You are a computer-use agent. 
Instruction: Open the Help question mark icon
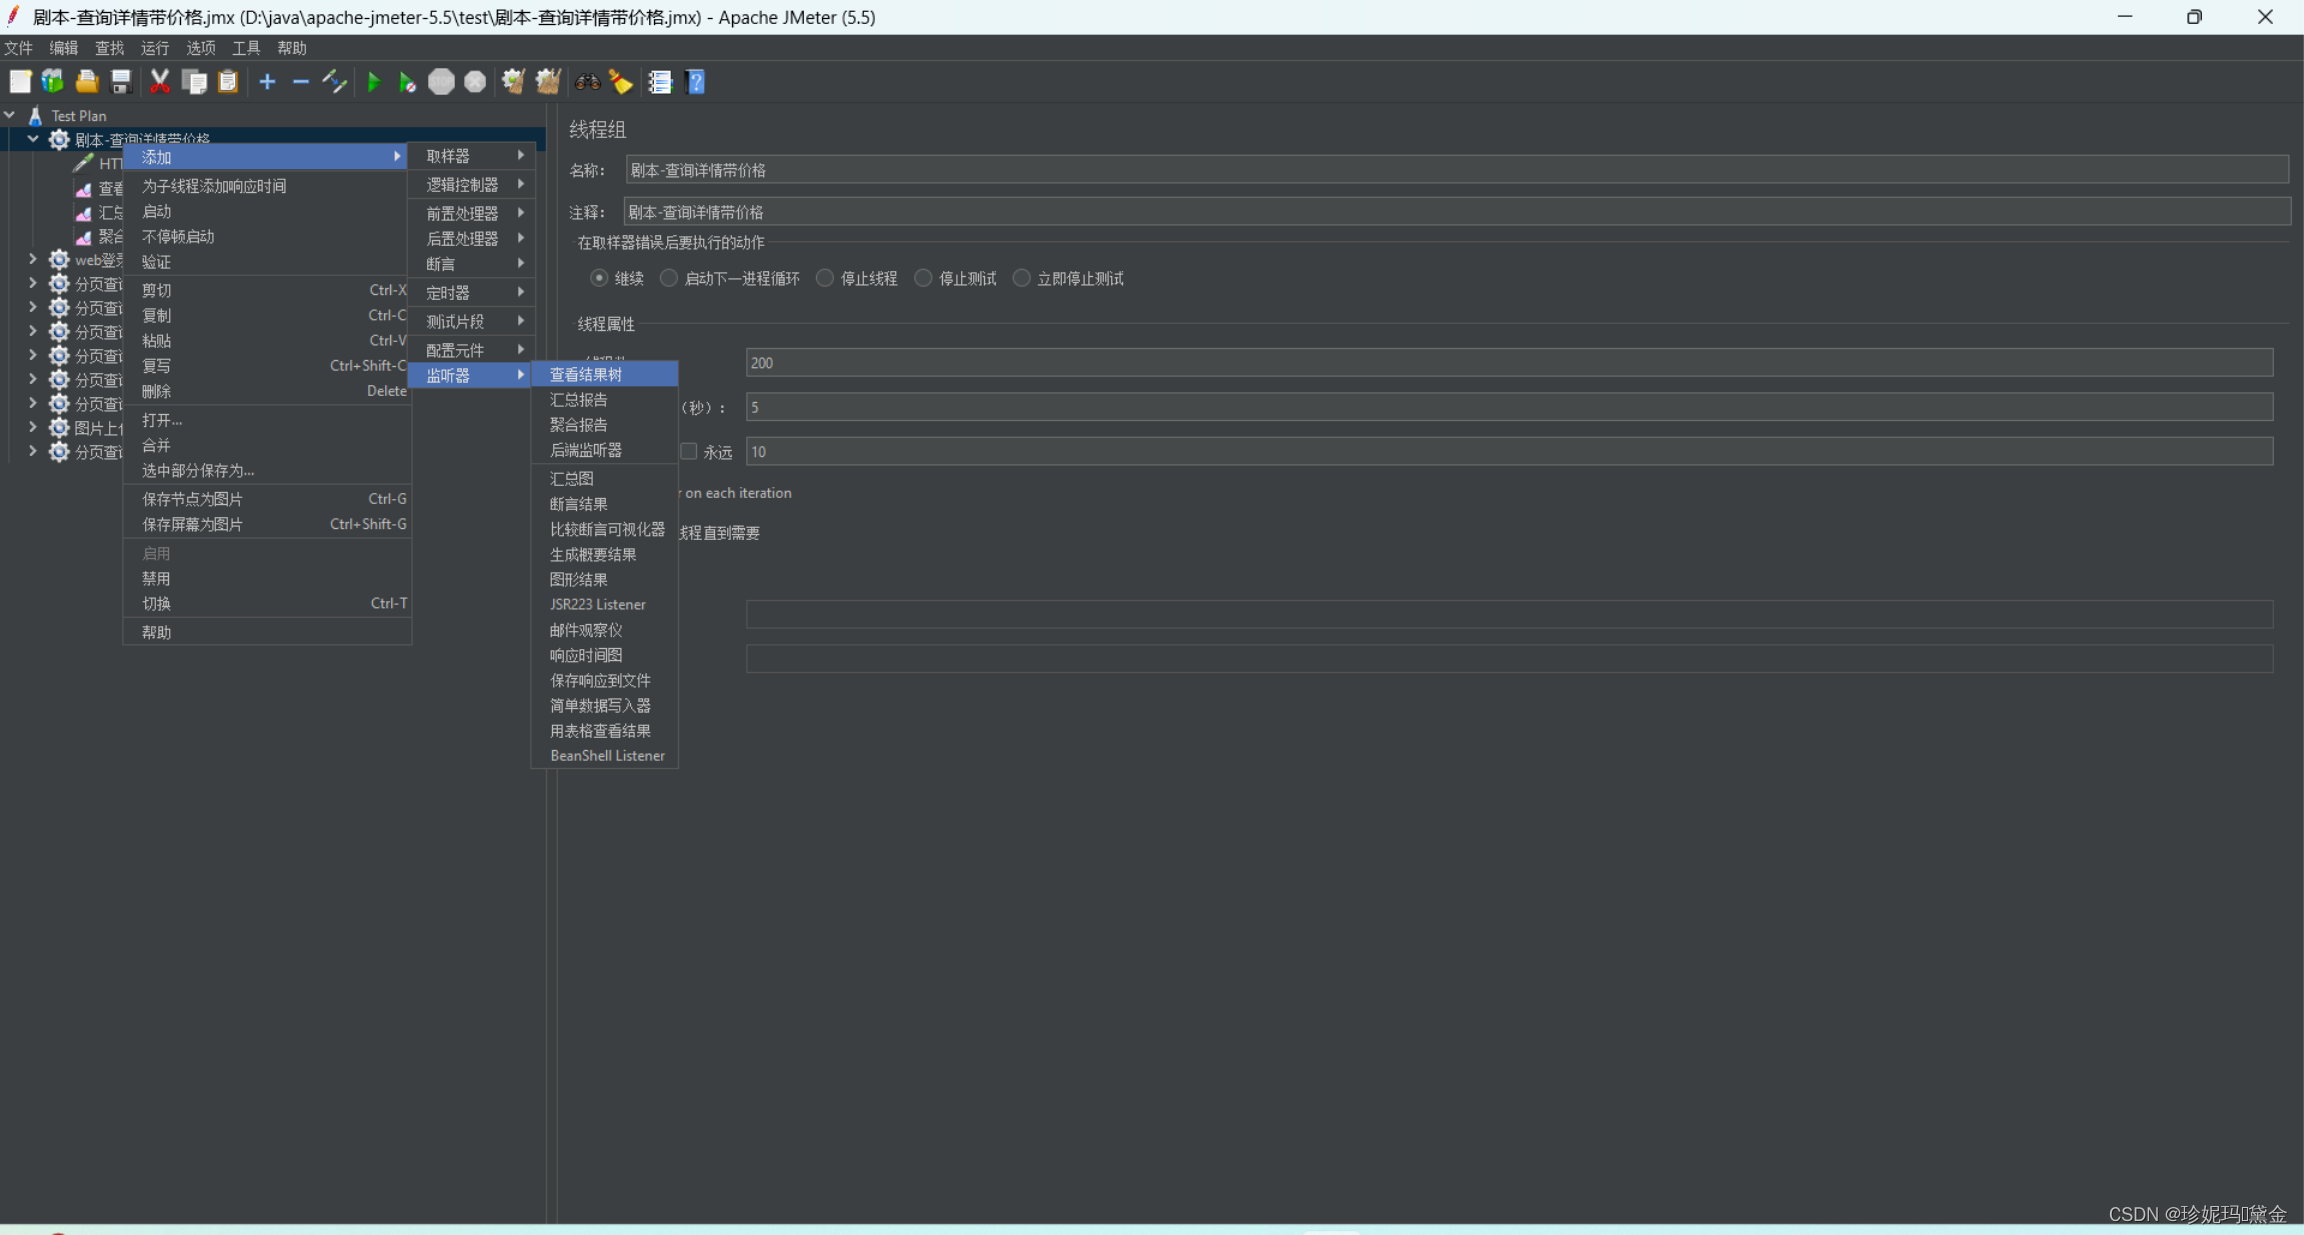pyautogui.click(x=696, y=82)
